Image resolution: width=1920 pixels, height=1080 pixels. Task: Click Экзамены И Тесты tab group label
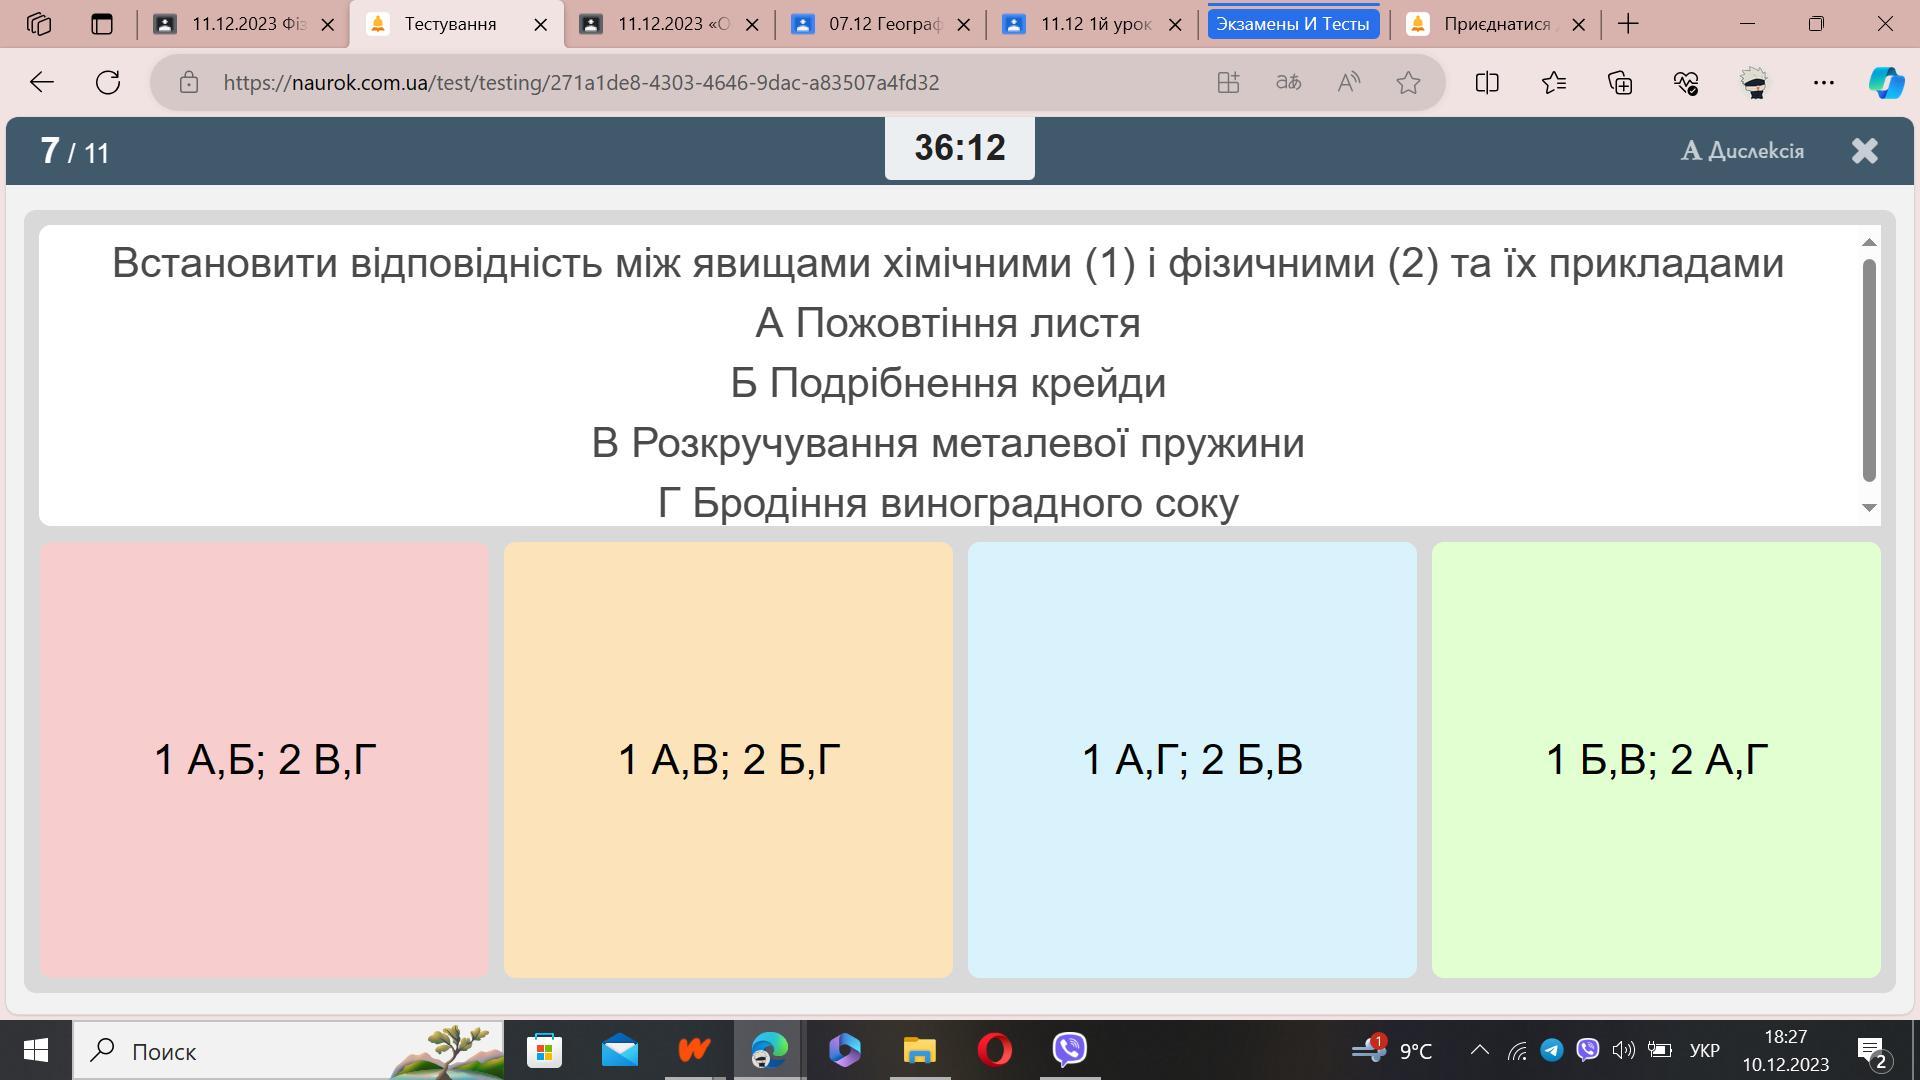coord(1292,24)
